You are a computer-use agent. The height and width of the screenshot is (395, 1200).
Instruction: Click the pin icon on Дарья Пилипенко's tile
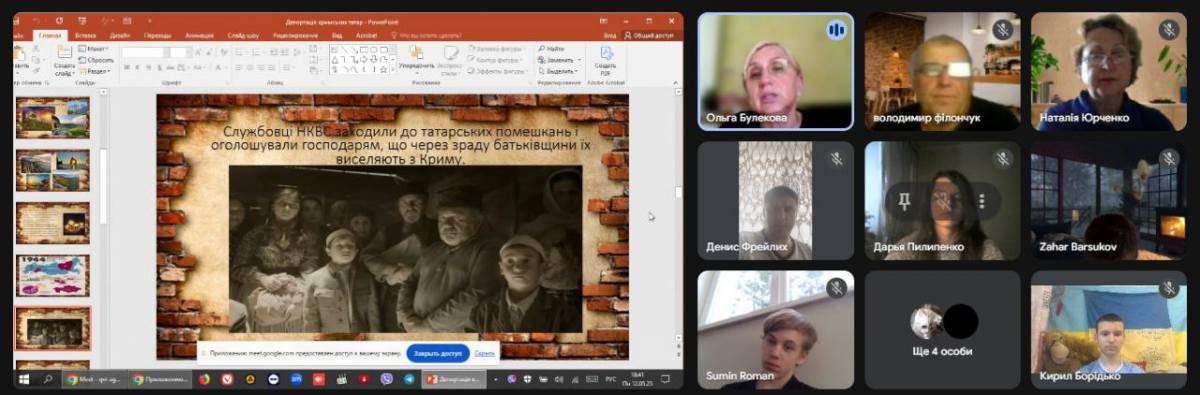pos(904,202)
